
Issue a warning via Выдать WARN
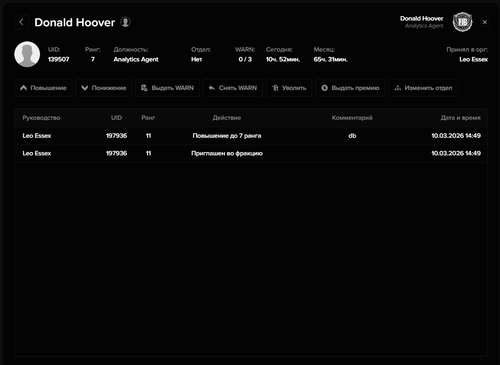tap(167, 88)
